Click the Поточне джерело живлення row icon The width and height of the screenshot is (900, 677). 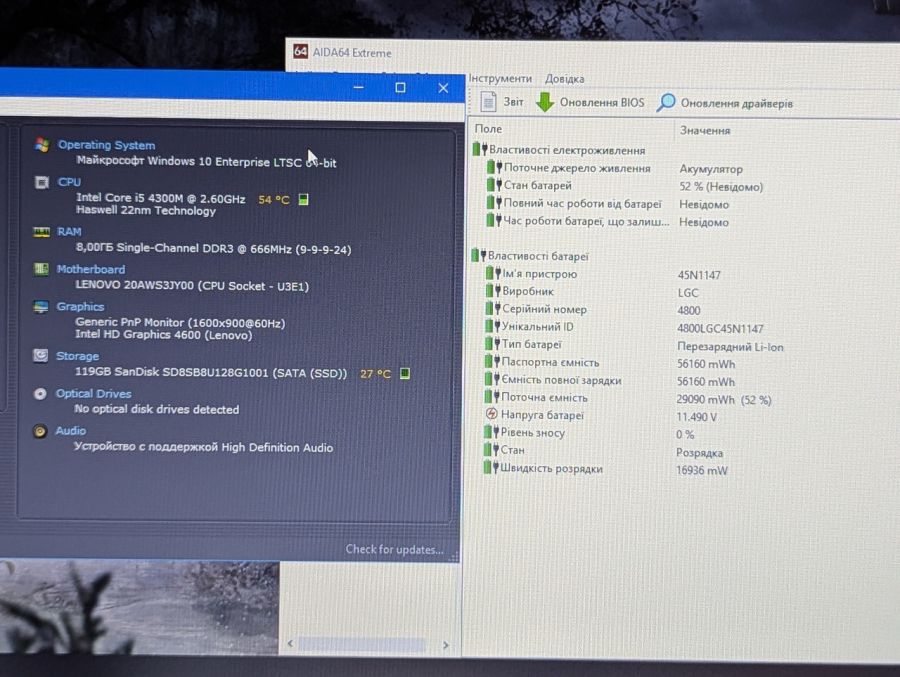tap(494, 167)
